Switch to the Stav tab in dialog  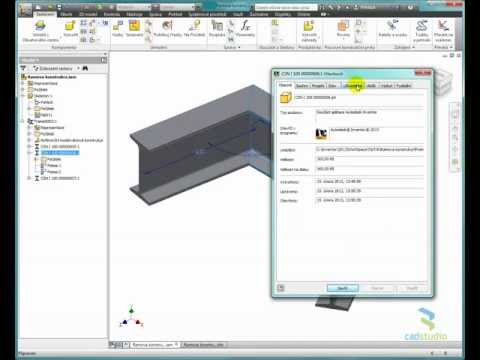tap(332, 86)
